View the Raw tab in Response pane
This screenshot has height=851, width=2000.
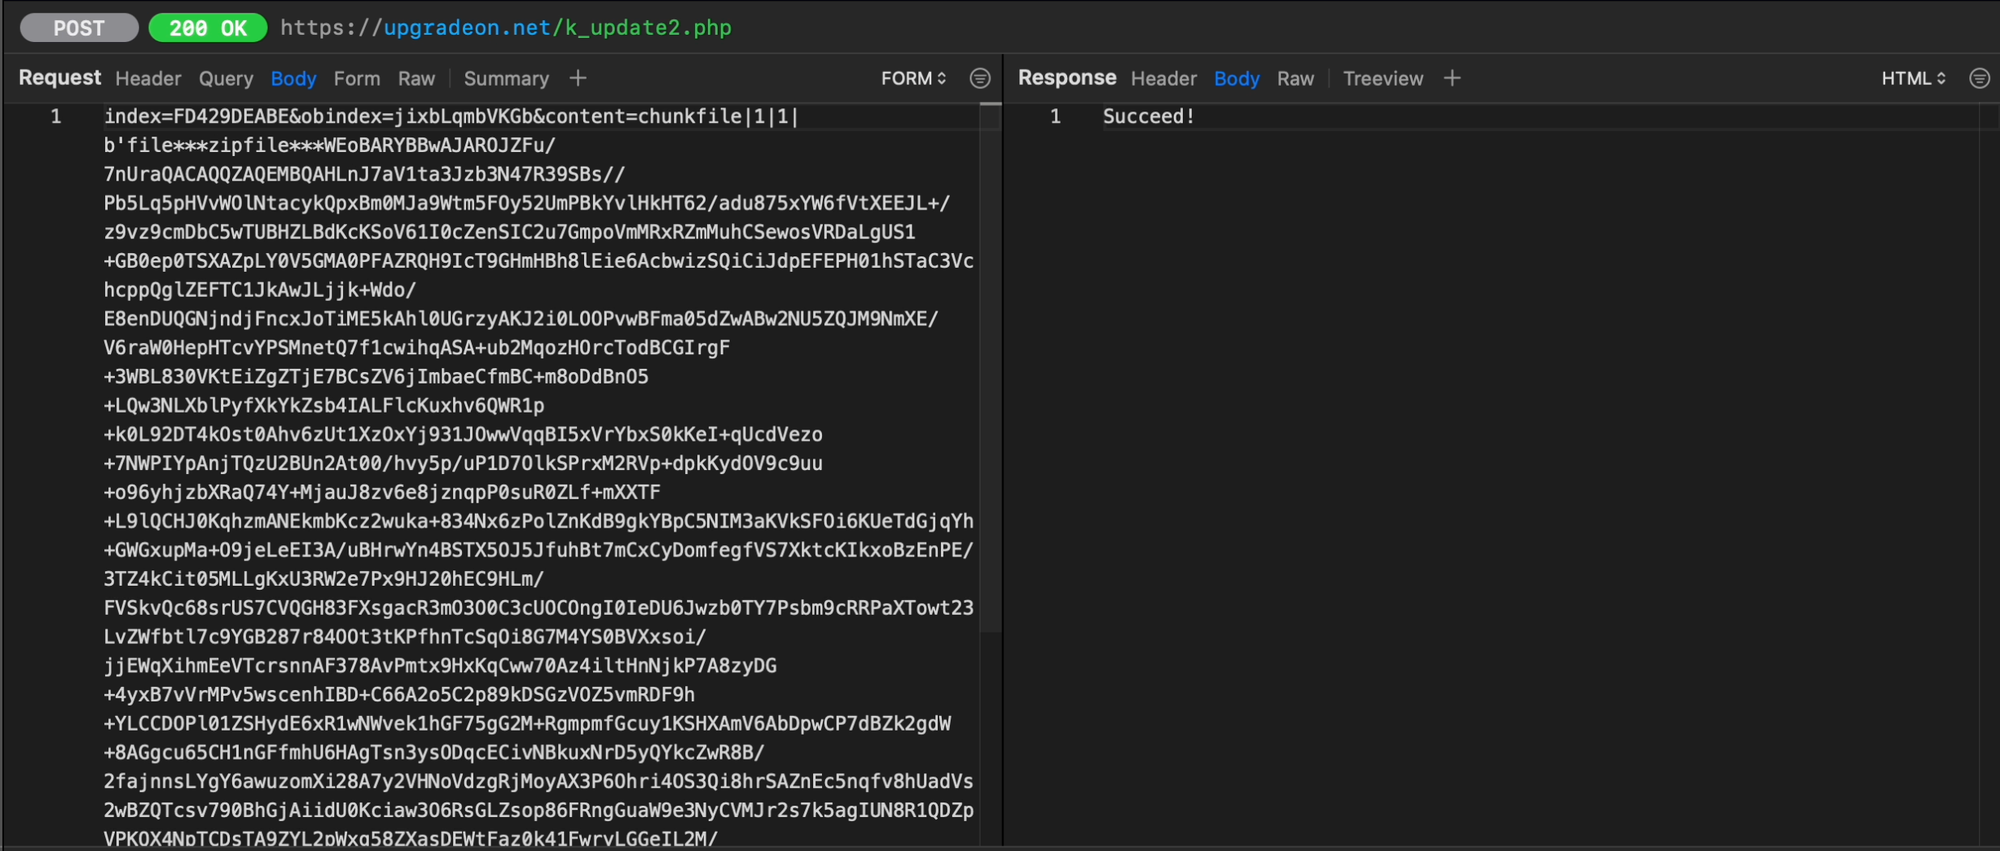pos(1295,78)
